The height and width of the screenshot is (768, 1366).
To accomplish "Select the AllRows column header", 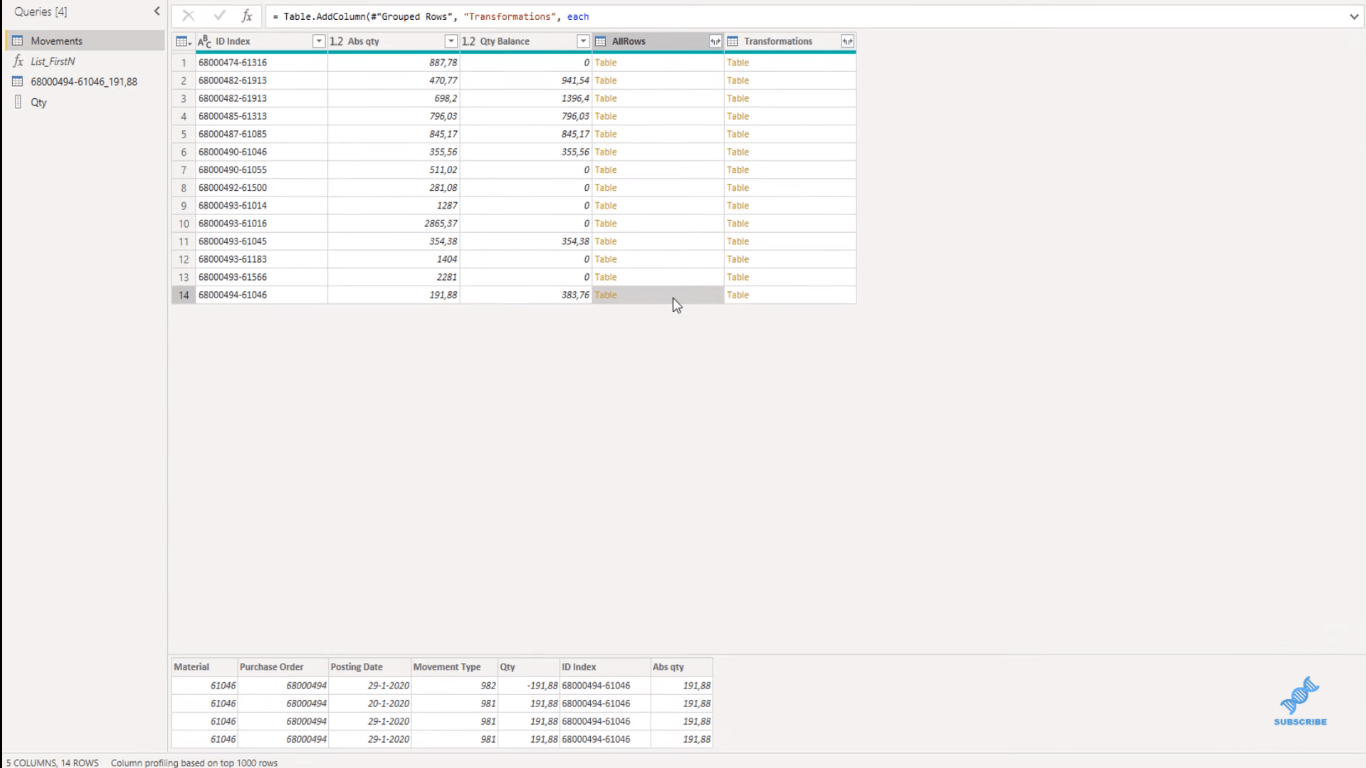I will point(657,41).
